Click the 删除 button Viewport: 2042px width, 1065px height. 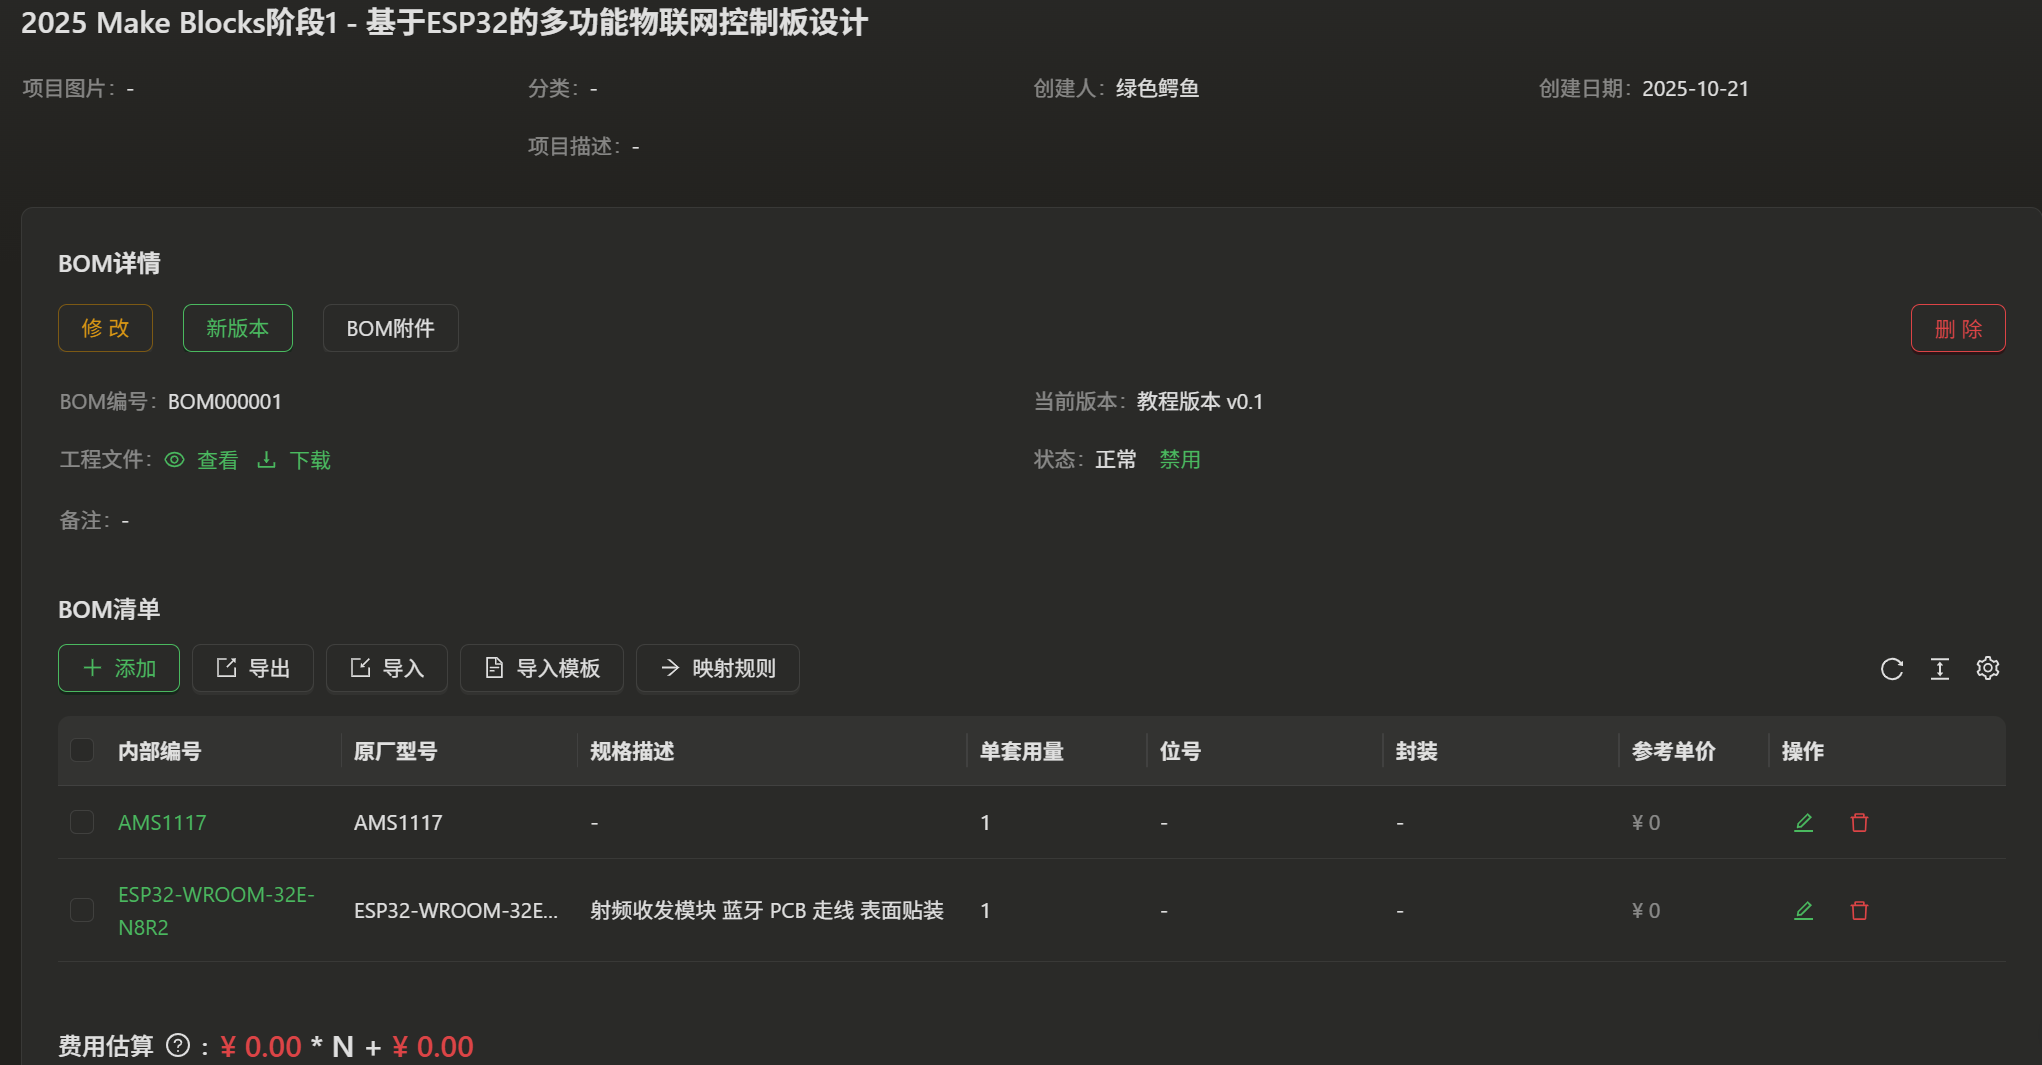(1956, 328)
